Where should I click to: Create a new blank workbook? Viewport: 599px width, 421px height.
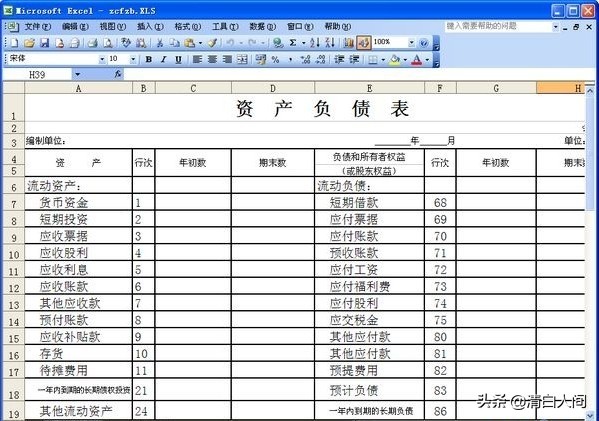point(14,43)
